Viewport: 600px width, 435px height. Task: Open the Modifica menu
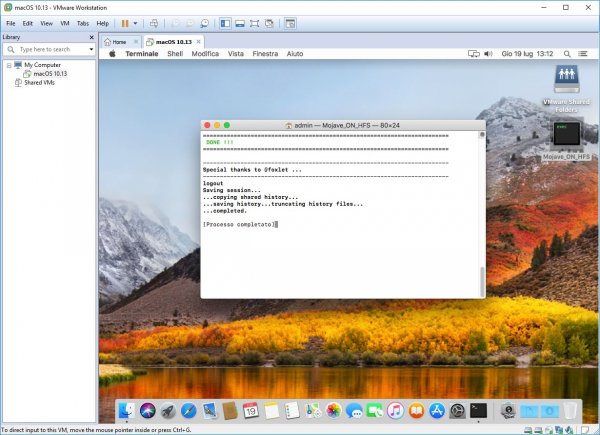[205, 54]
